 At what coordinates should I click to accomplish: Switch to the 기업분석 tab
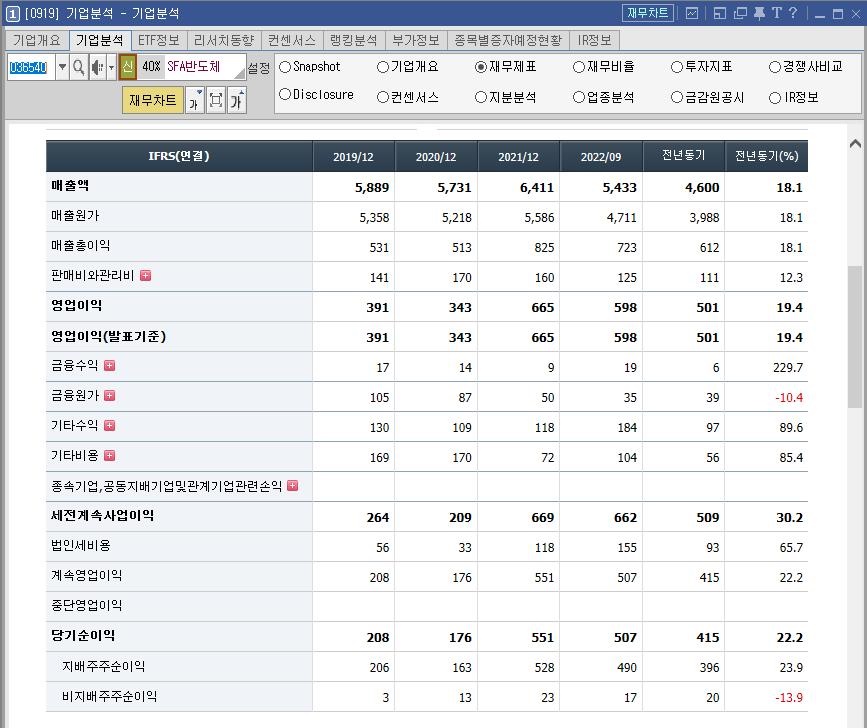click(100, 40)
